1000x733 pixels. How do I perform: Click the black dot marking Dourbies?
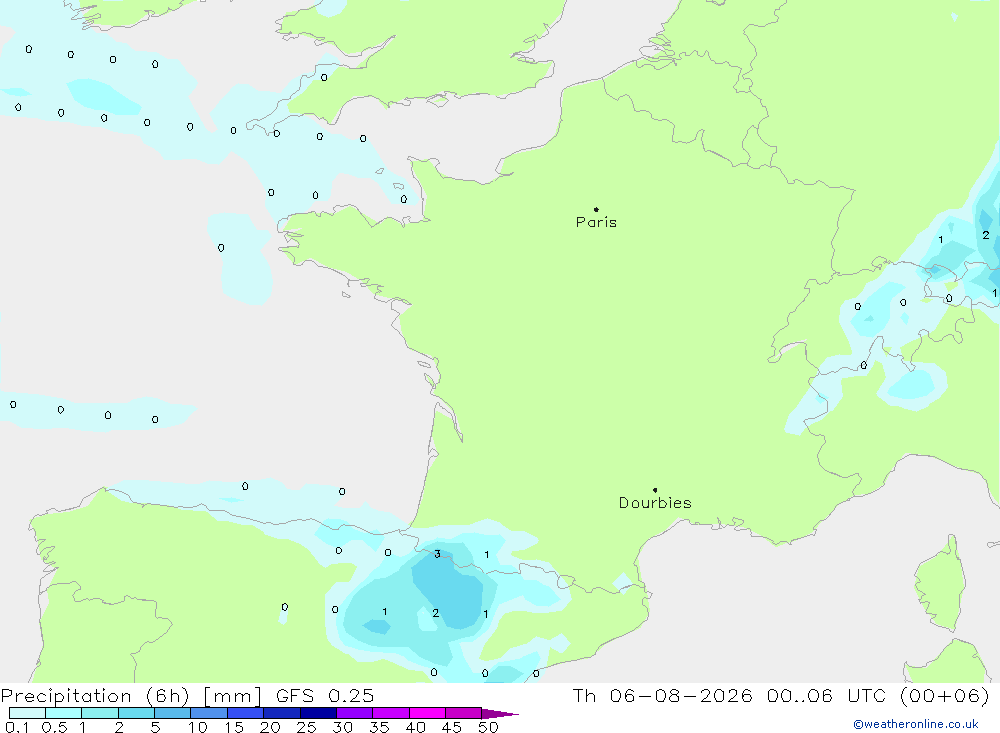655,490
